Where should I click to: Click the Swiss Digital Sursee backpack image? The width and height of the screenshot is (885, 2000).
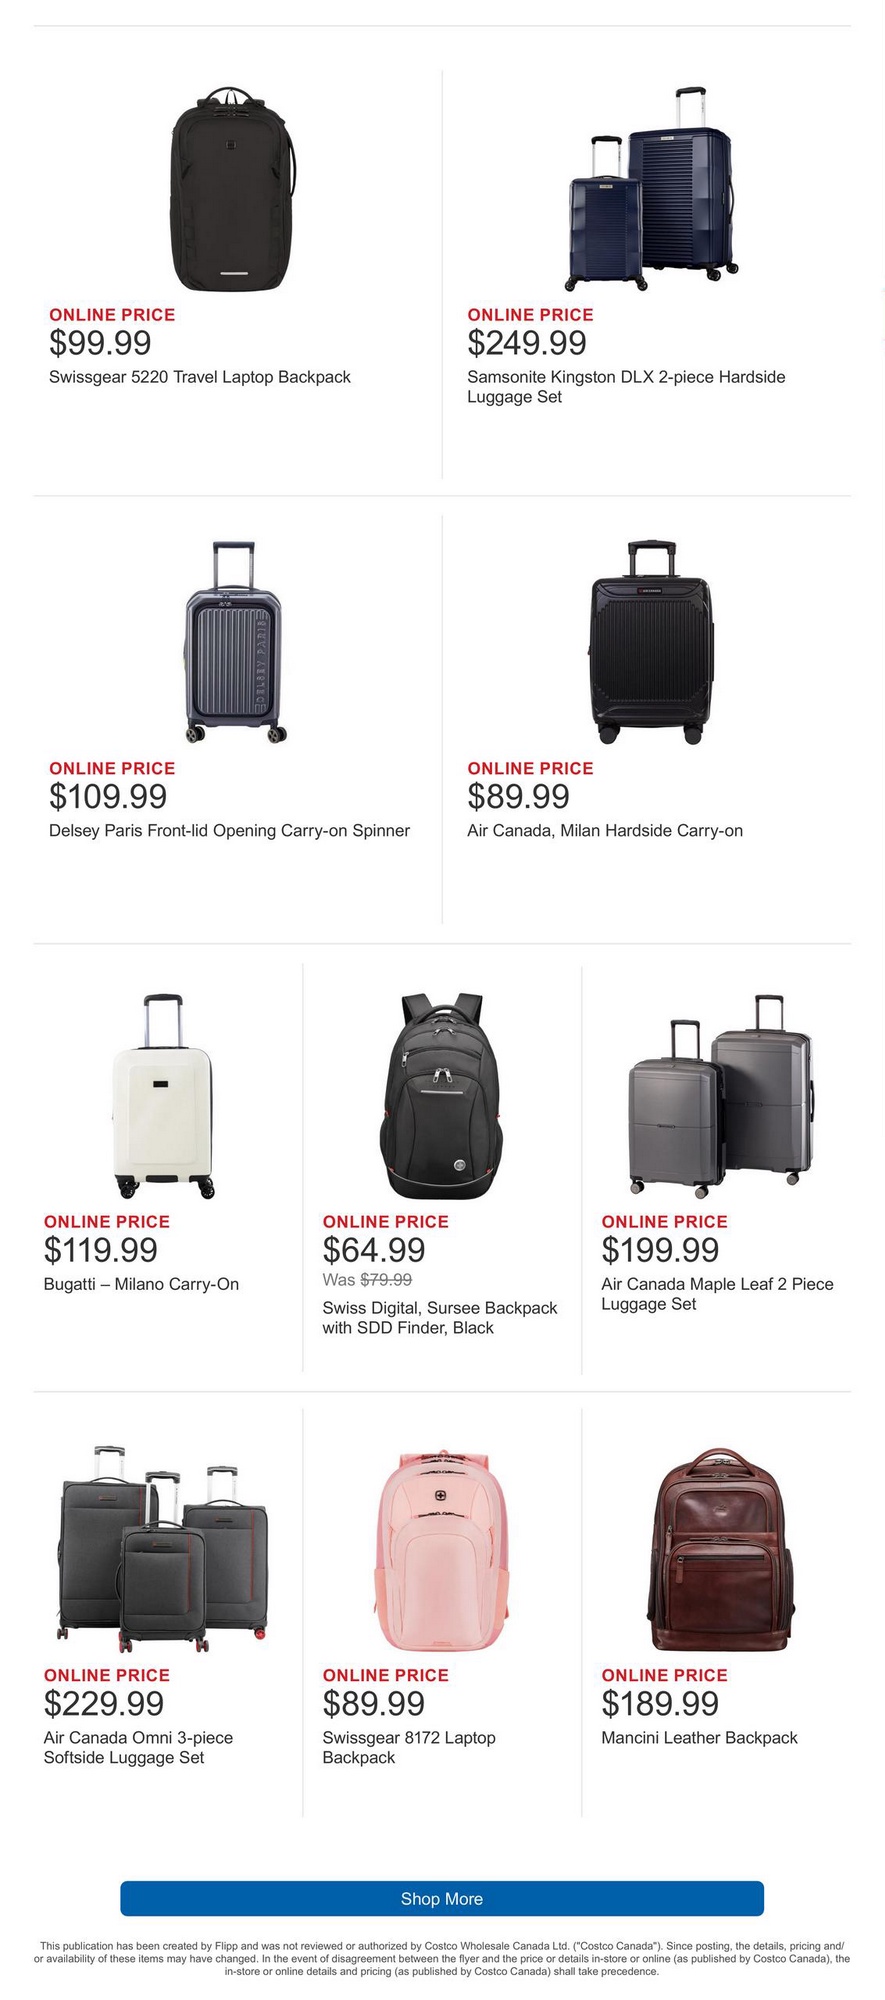click(x=442, y=1096)
